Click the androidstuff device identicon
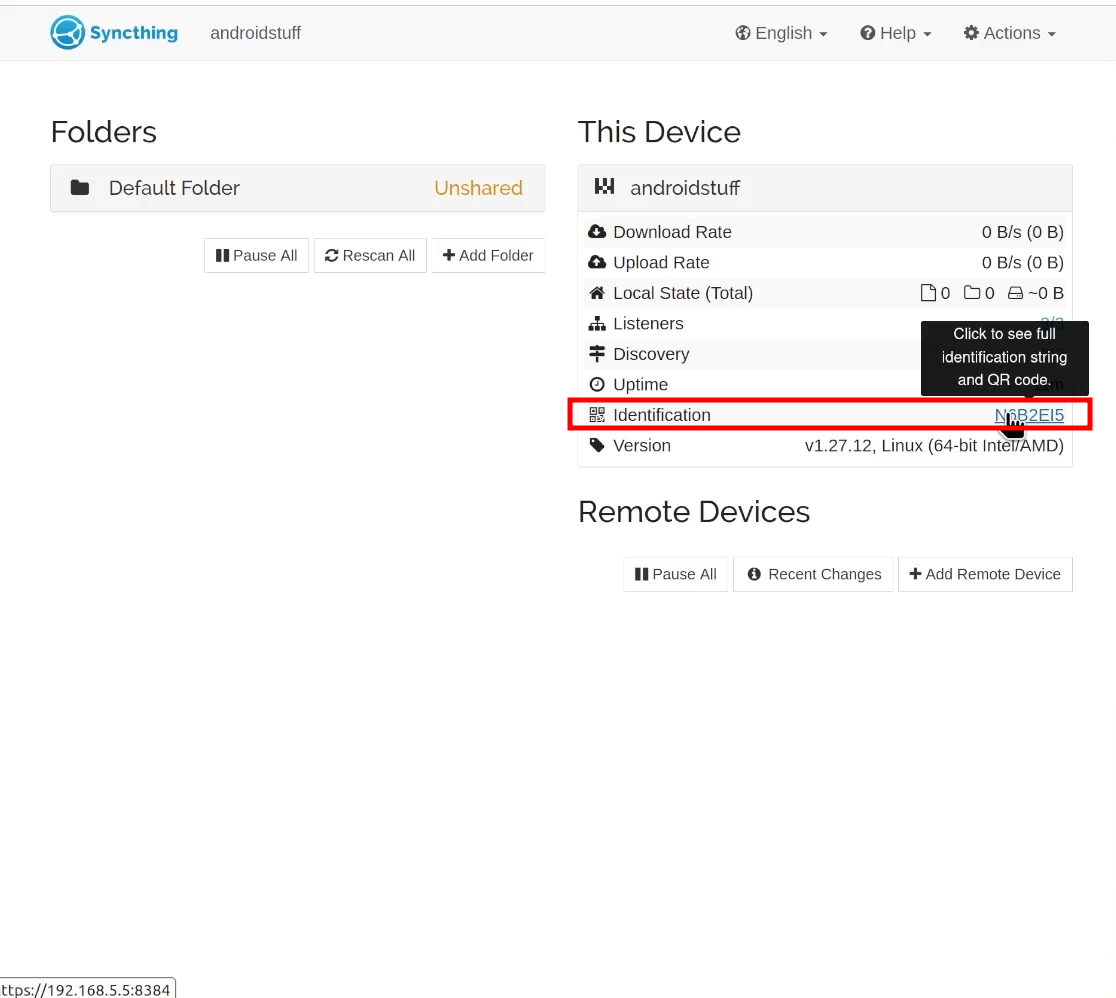 (x=604, y=187)
